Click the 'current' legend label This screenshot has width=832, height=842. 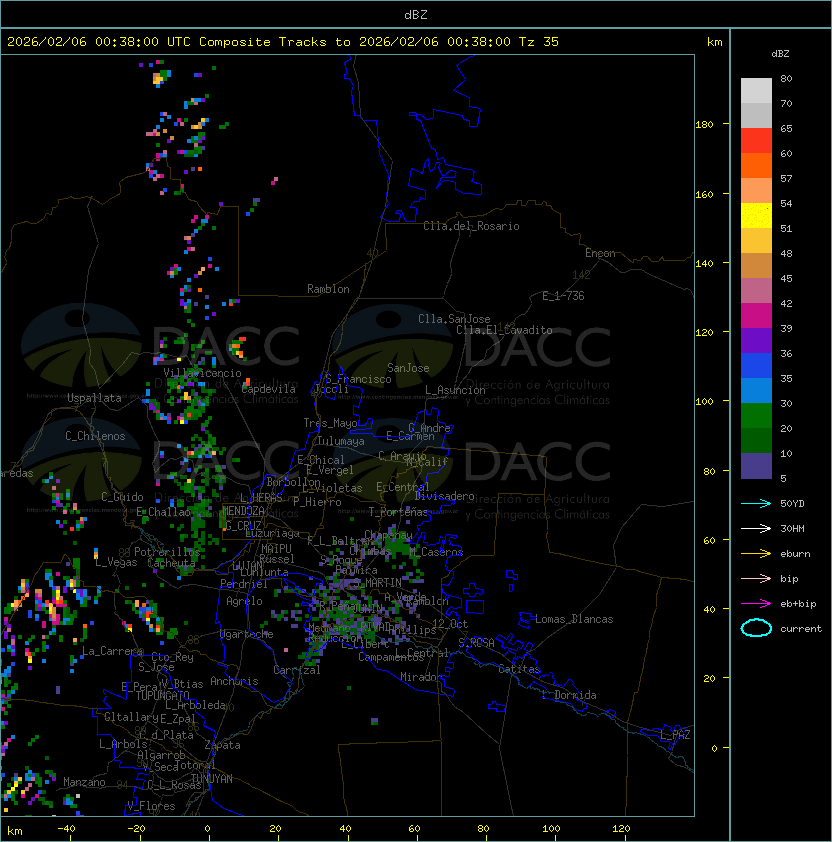(x=801, y=629)
